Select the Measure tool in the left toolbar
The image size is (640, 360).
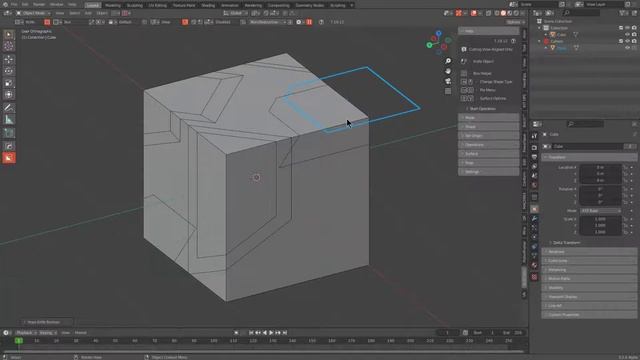coord(9,120)
